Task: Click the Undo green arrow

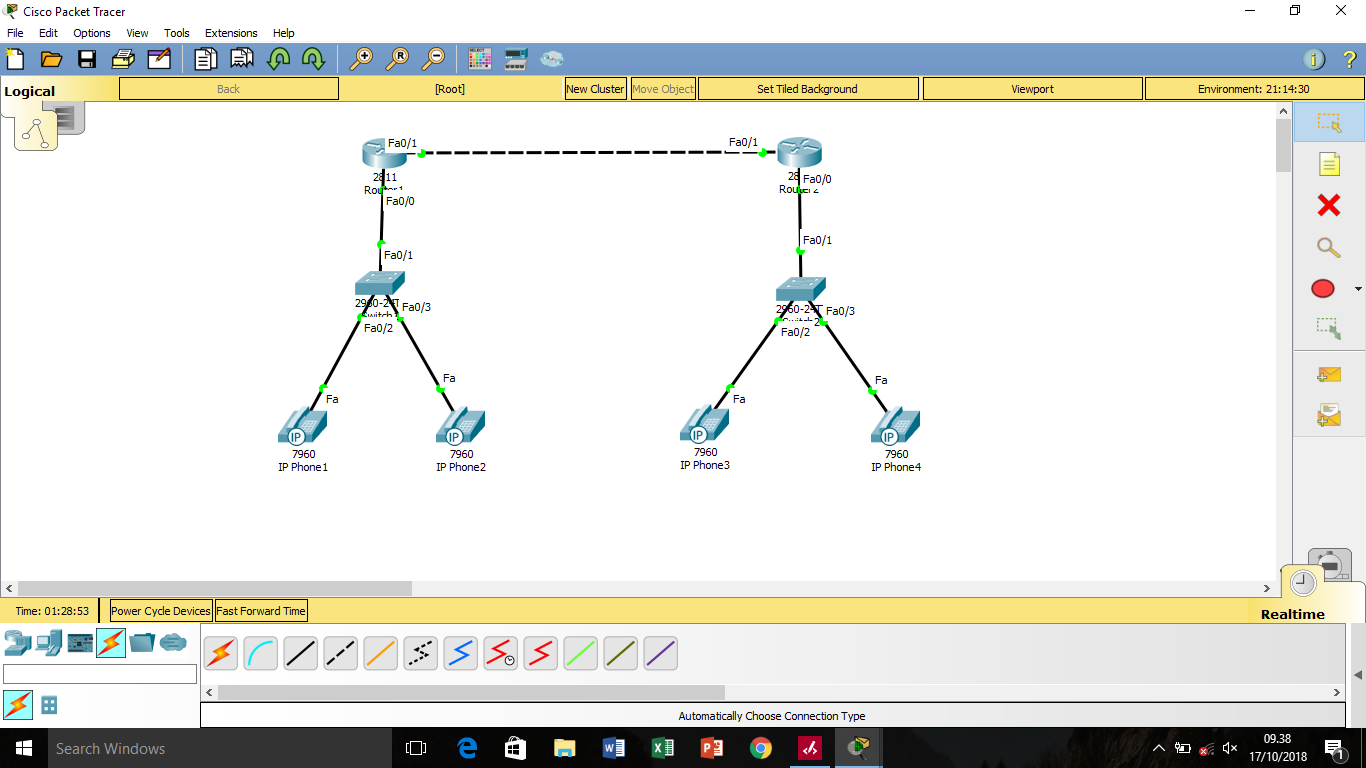Action: [278, 59]
